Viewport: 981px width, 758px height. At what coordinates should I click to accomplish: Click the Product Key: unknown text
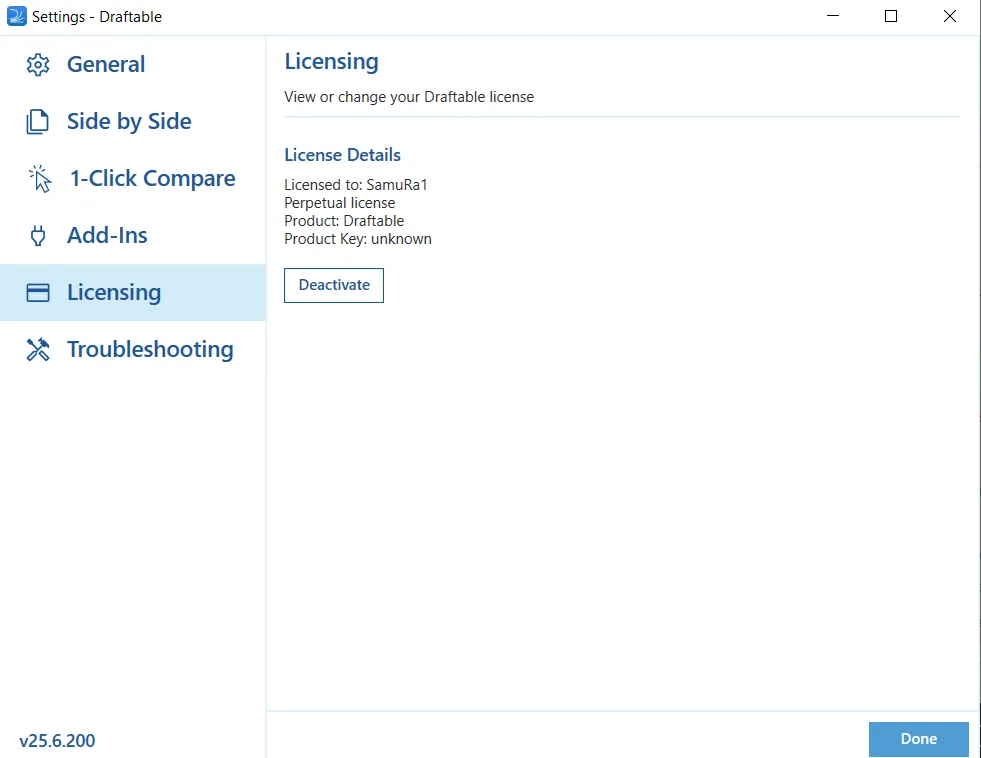(x=358, y=239)
